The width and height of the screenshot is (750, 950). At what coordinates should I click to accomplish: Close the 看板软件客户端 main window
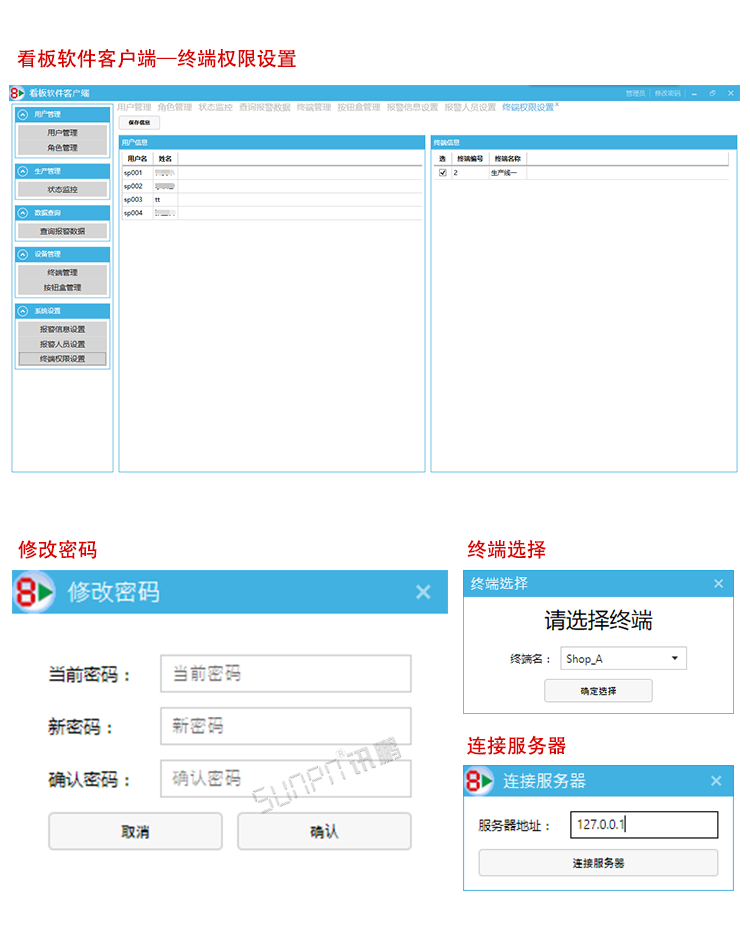[x=731, y=93]
